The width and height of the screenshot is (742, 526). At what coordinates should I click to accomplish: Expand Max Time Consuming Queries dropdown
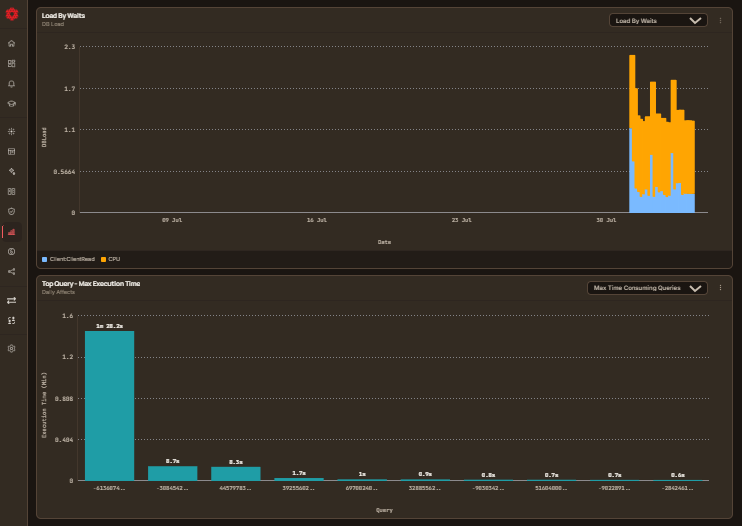647,288
